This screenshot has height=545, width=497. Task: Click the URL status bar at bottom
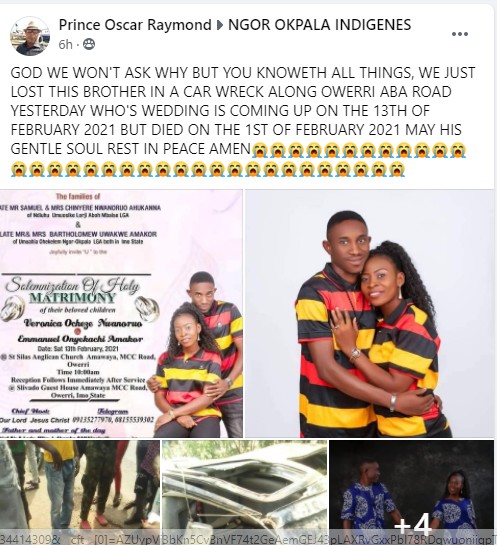tap(248, 539)
